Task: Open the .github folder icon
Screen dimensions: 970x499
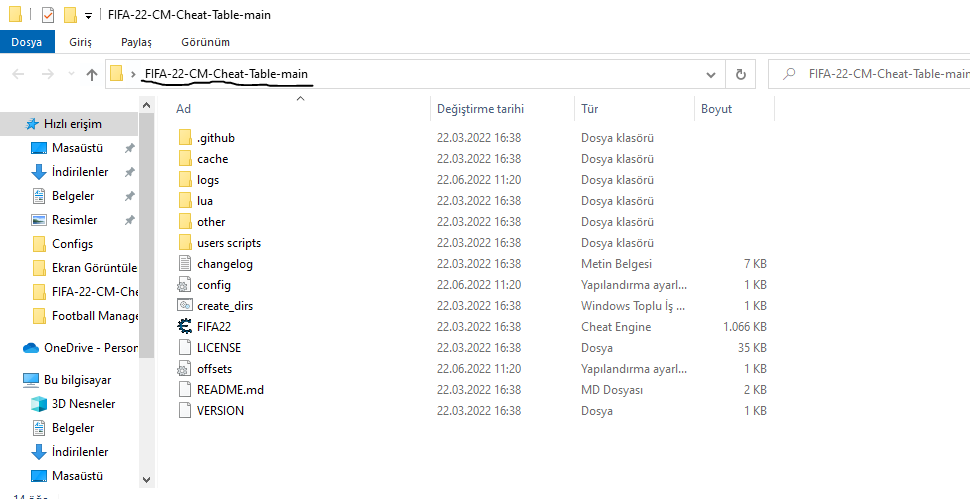Action: pos(185,138)
